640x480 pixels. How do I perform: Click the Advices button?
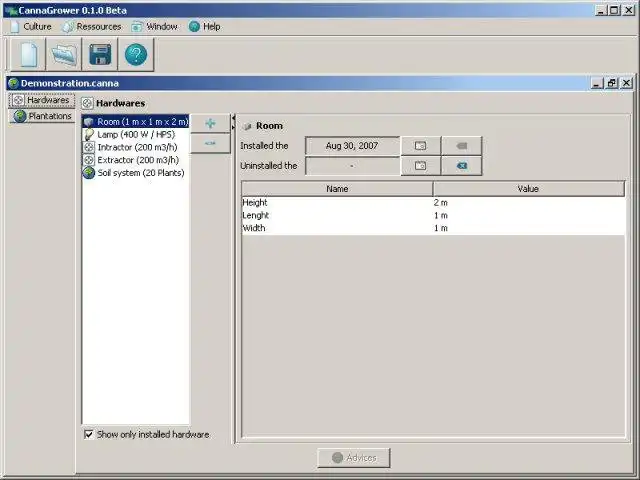click(x=354, y=458)
